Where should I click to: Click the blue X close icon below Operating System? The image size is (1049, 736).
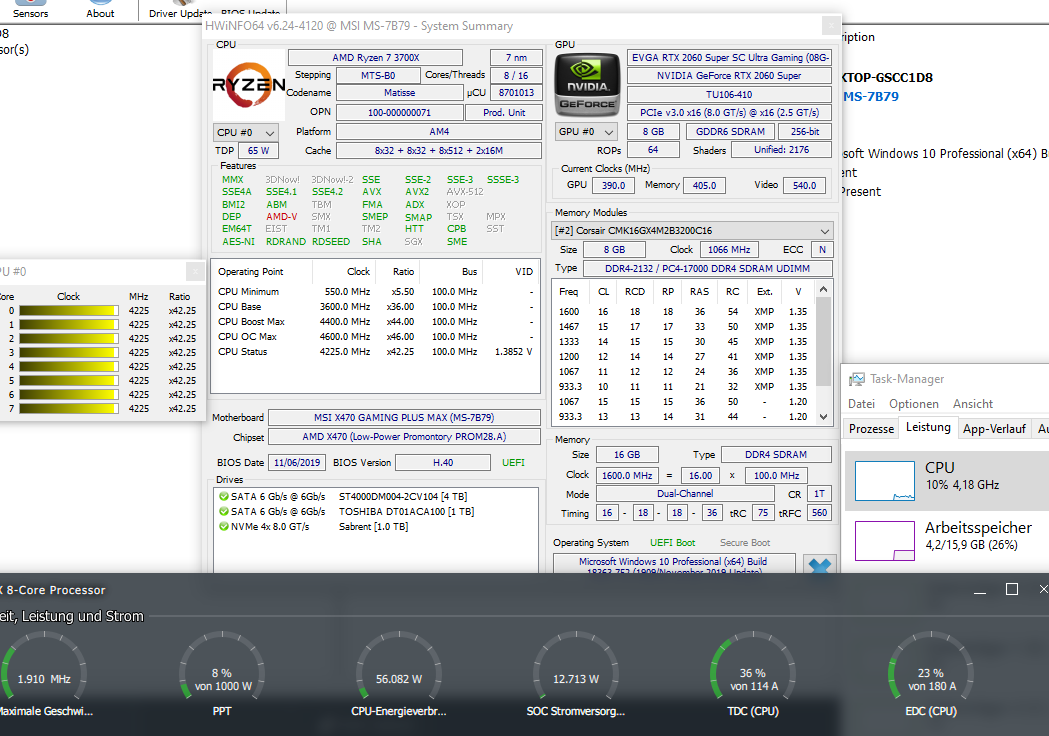coord(819,564)
